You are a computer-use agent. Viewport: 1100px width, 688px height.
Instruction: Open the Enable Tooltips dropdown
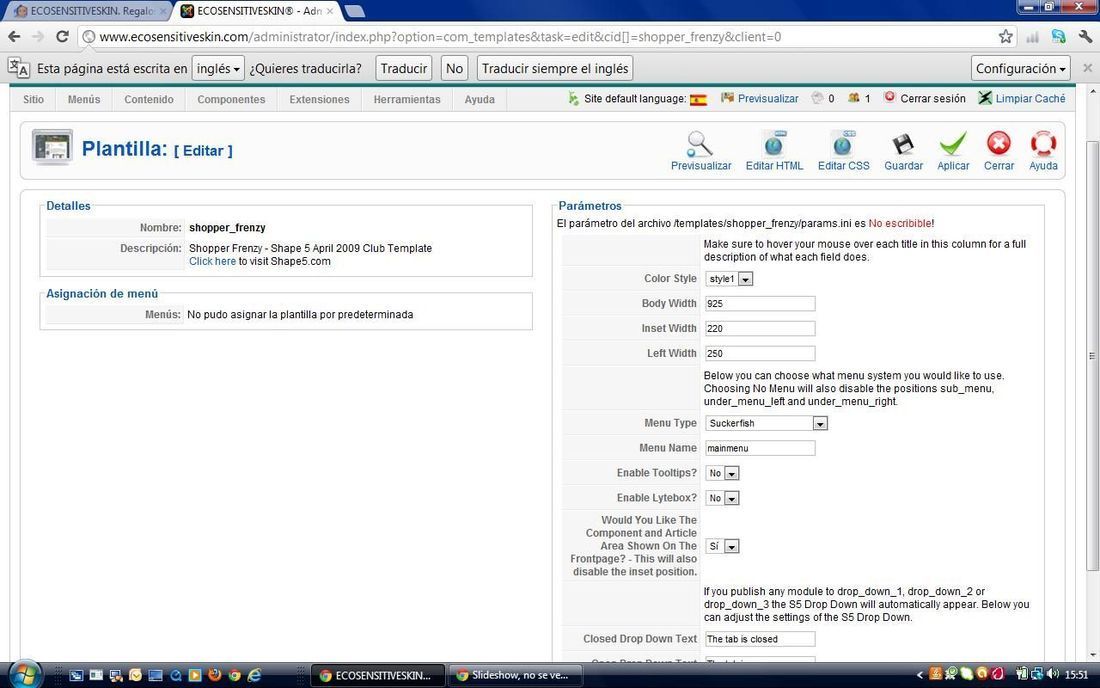[723, 473]
